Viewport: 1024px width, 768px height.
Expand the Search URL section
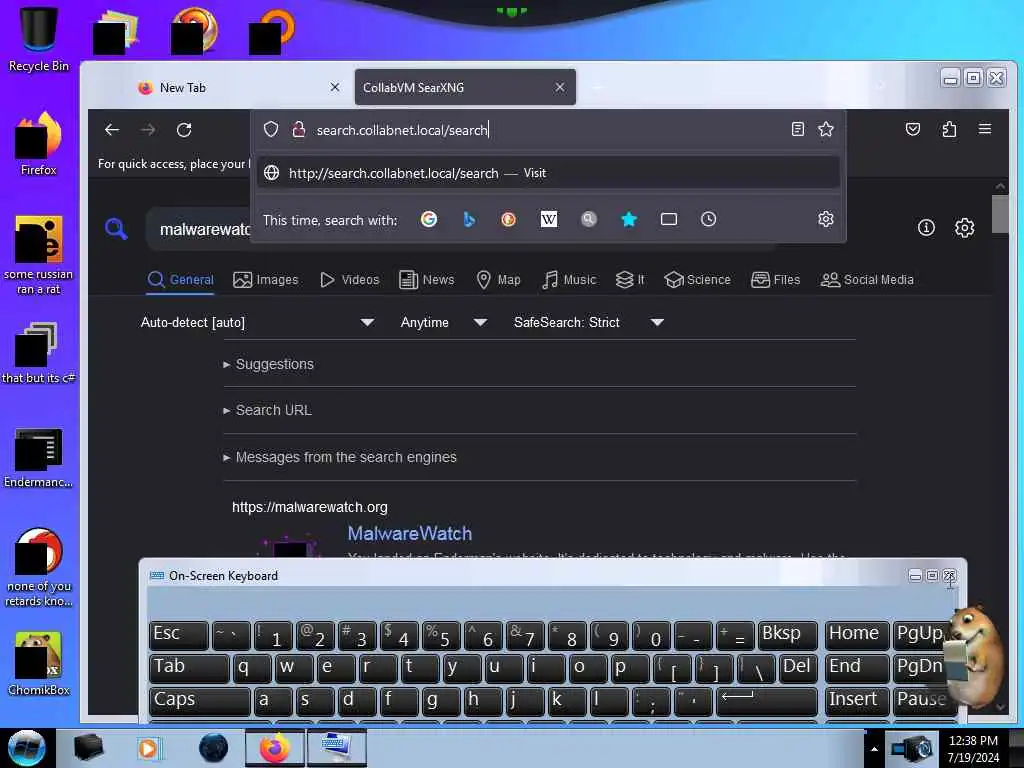267,410
